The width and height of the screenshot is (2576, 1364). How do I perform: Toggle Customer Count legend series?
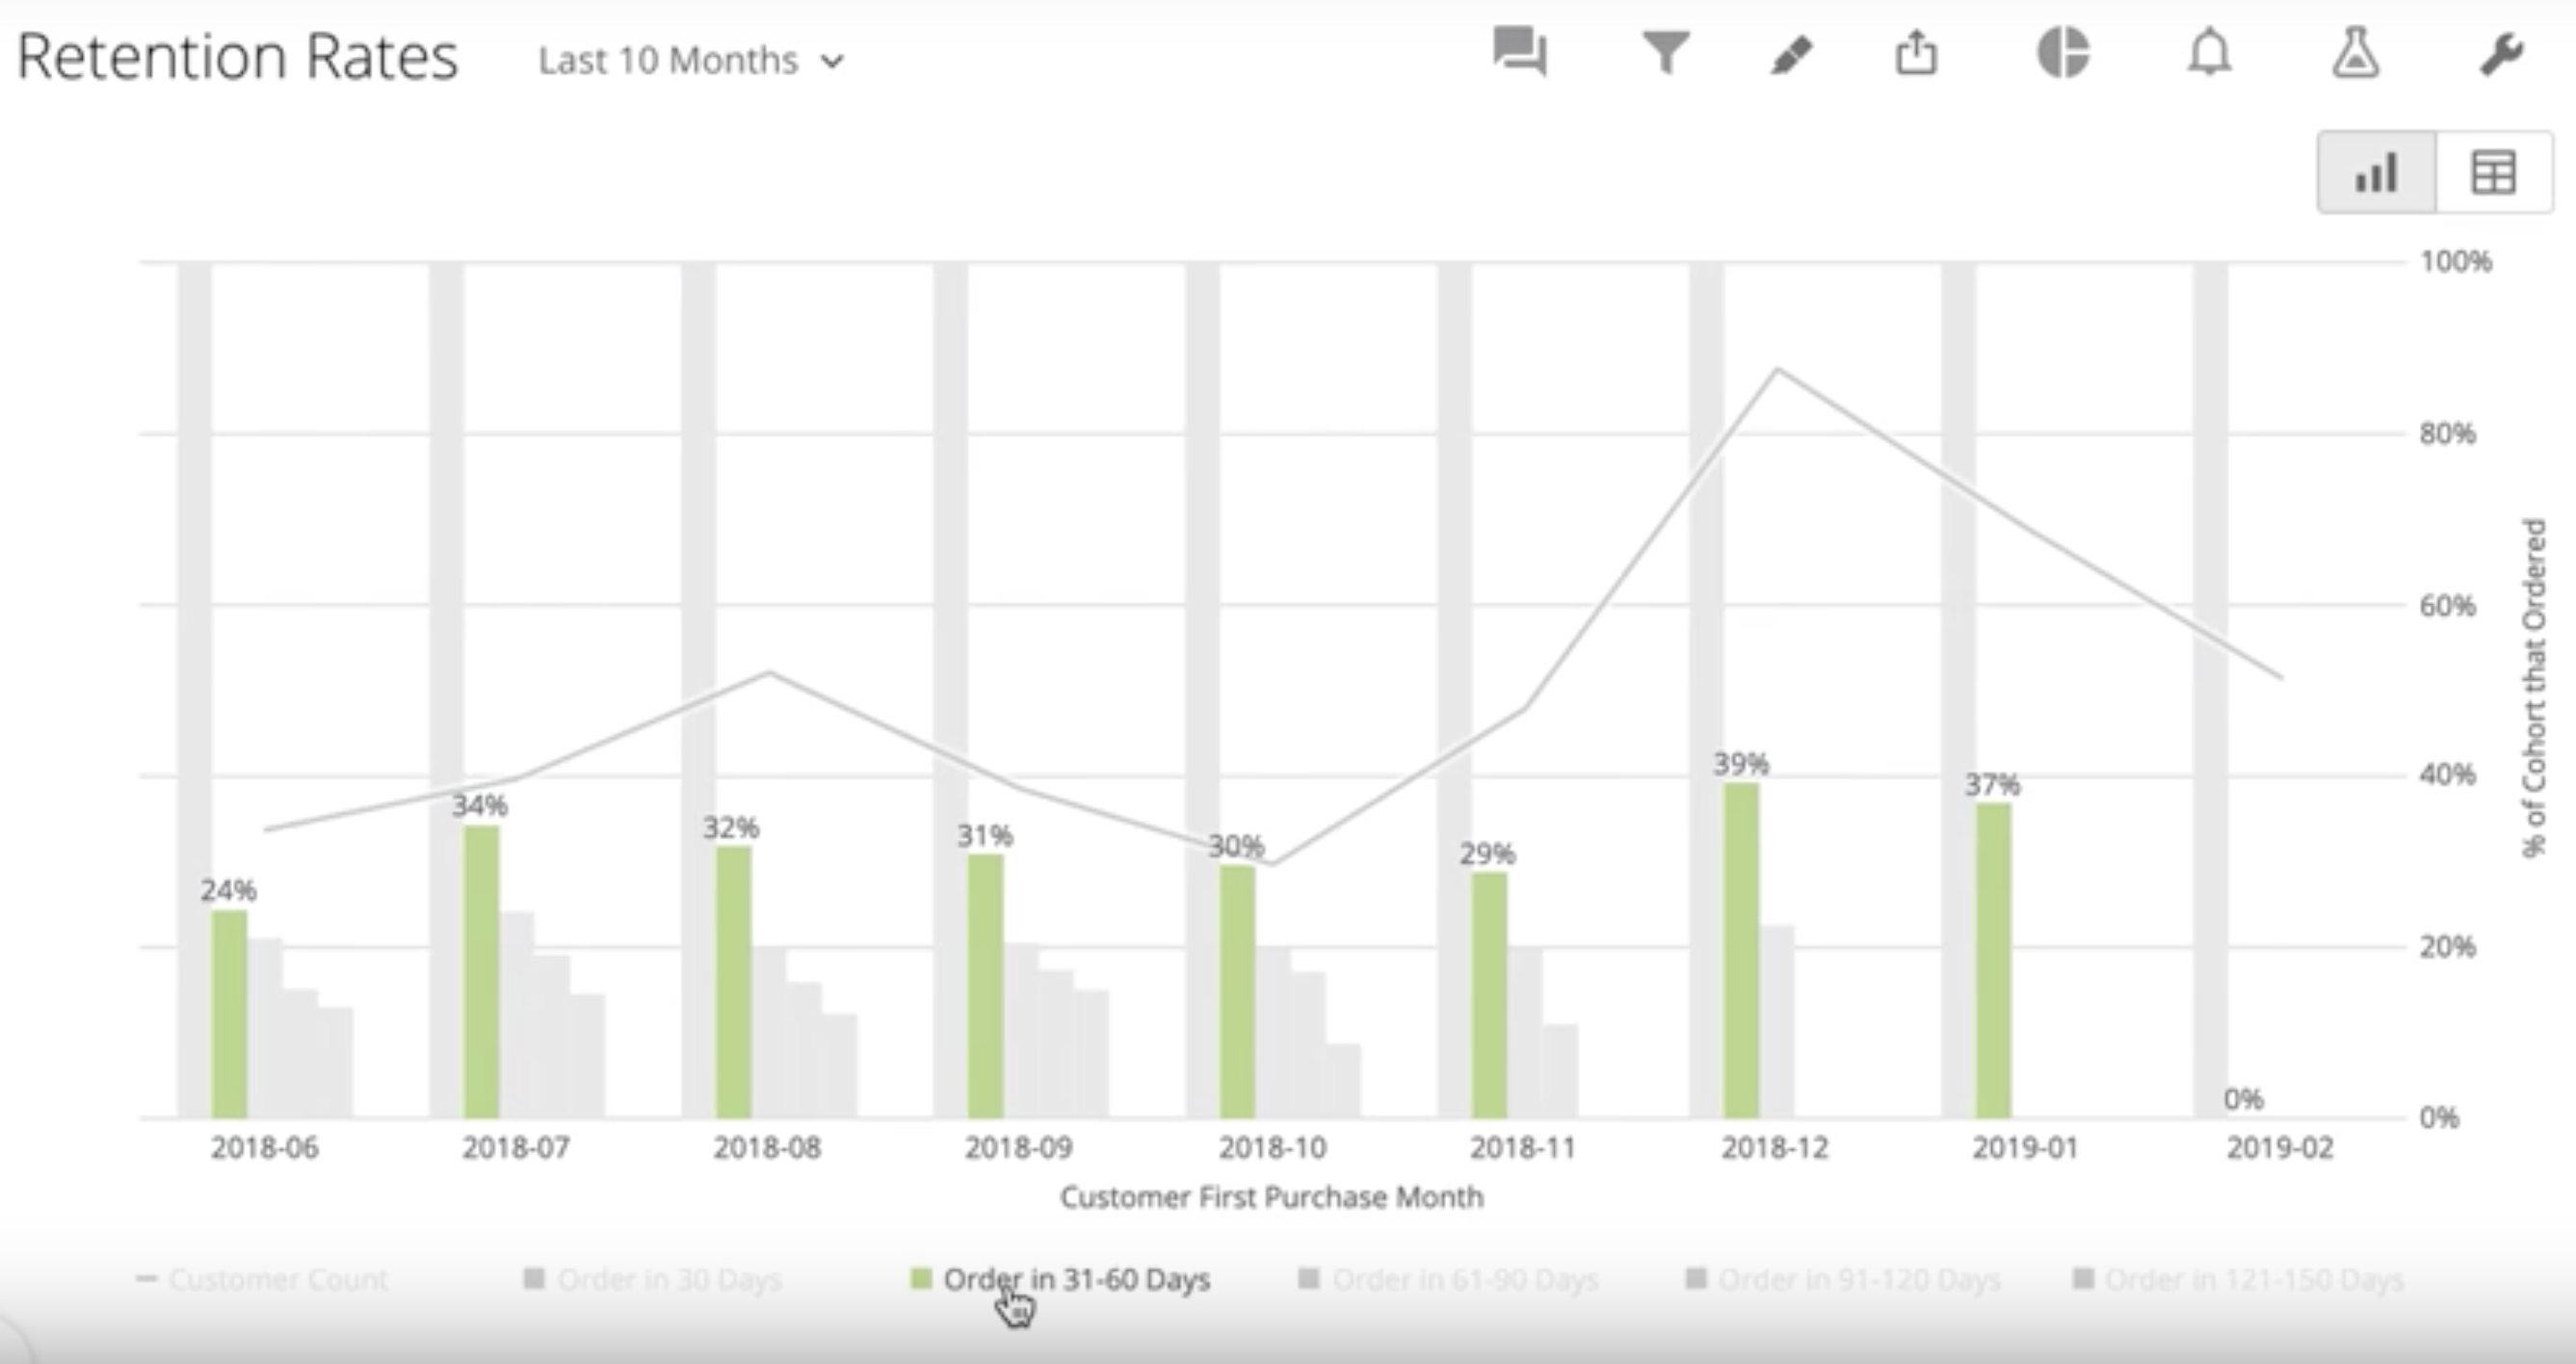click(277, 1279)
